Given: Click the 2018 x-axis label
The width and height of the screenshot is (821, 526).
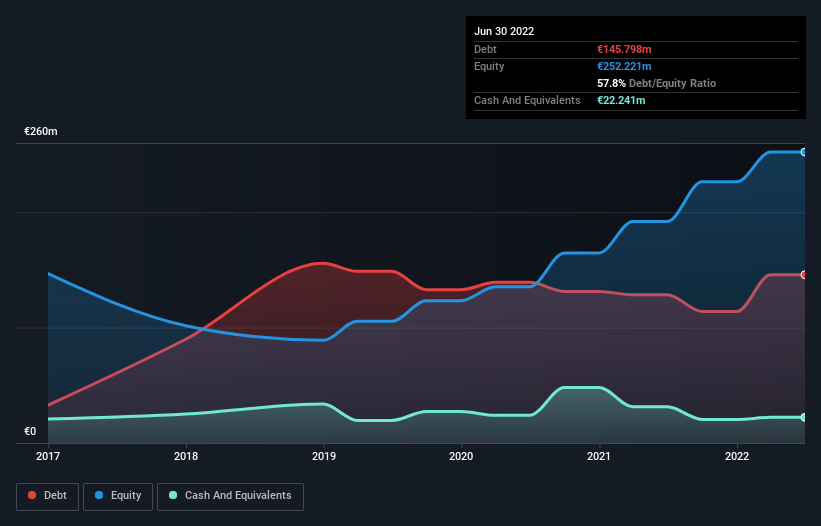Looking at the screenshot, I should tap(186, 456).
